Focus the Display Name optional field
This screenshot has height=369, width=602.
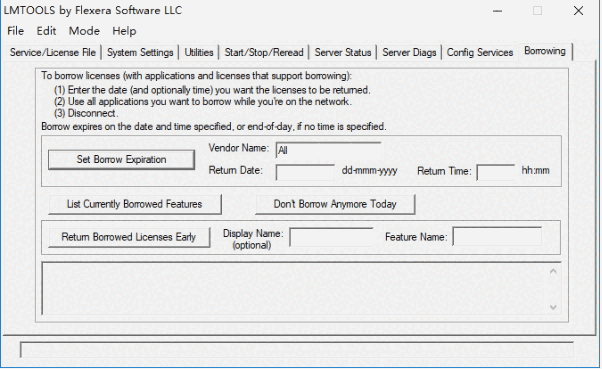pos(331,237)
